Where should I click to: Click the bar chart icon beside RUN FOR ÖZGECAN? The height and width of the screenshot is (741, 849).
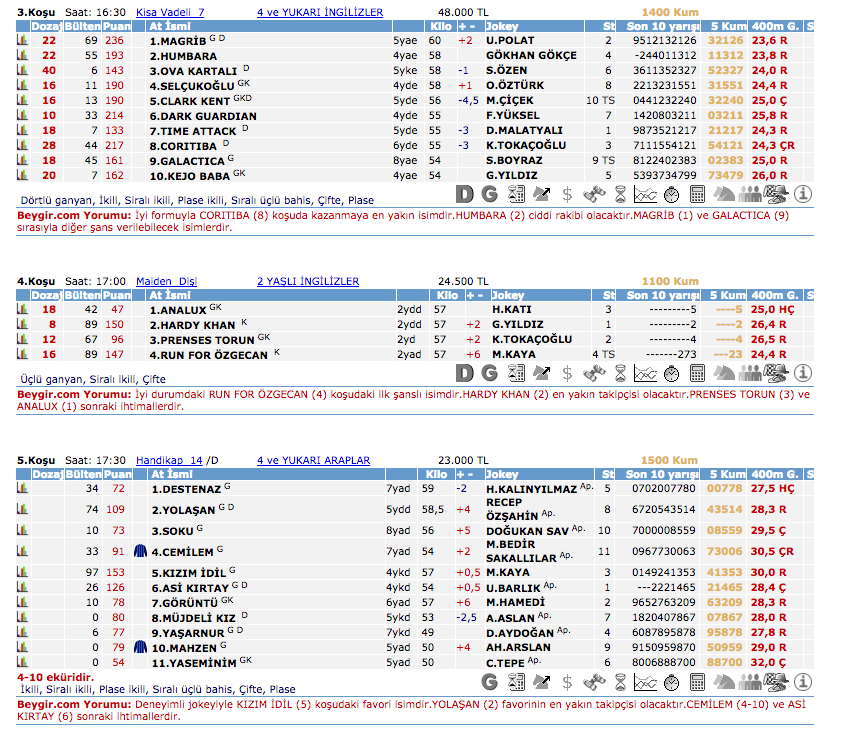(23, 354)
